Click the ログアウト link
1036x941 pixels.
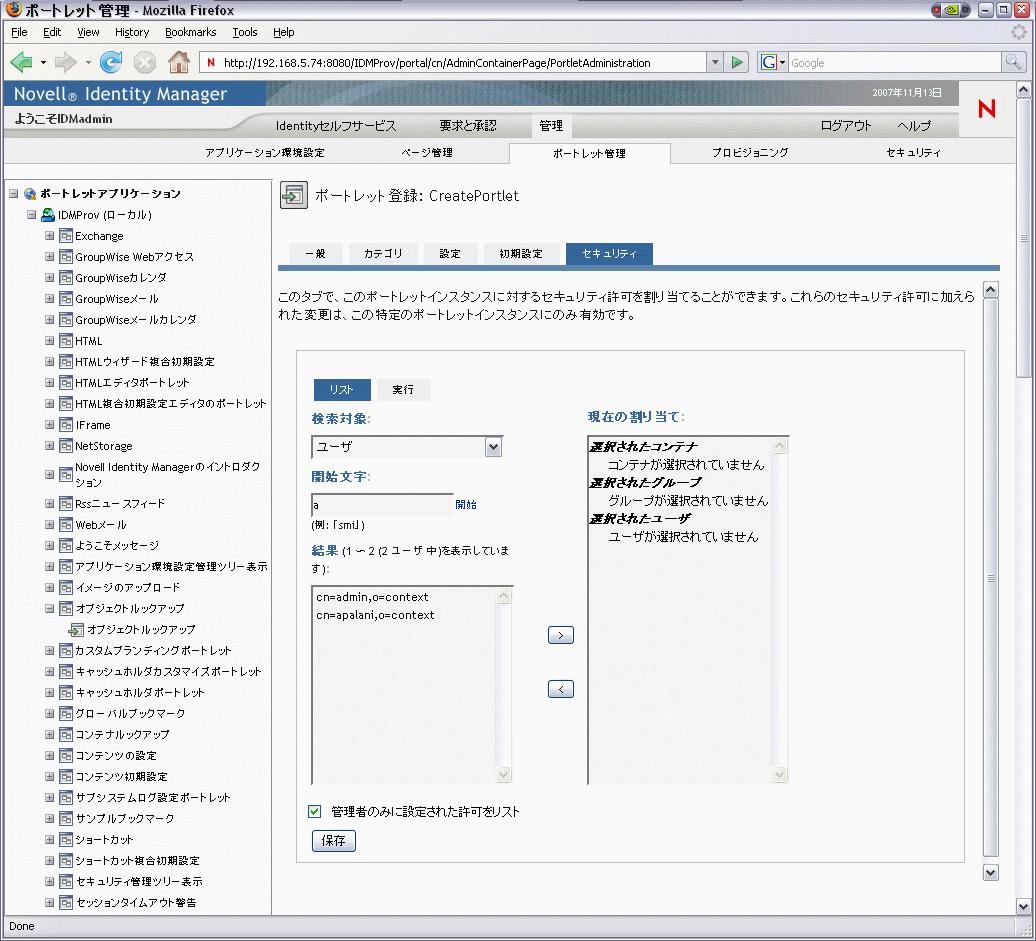click(846, 126)
